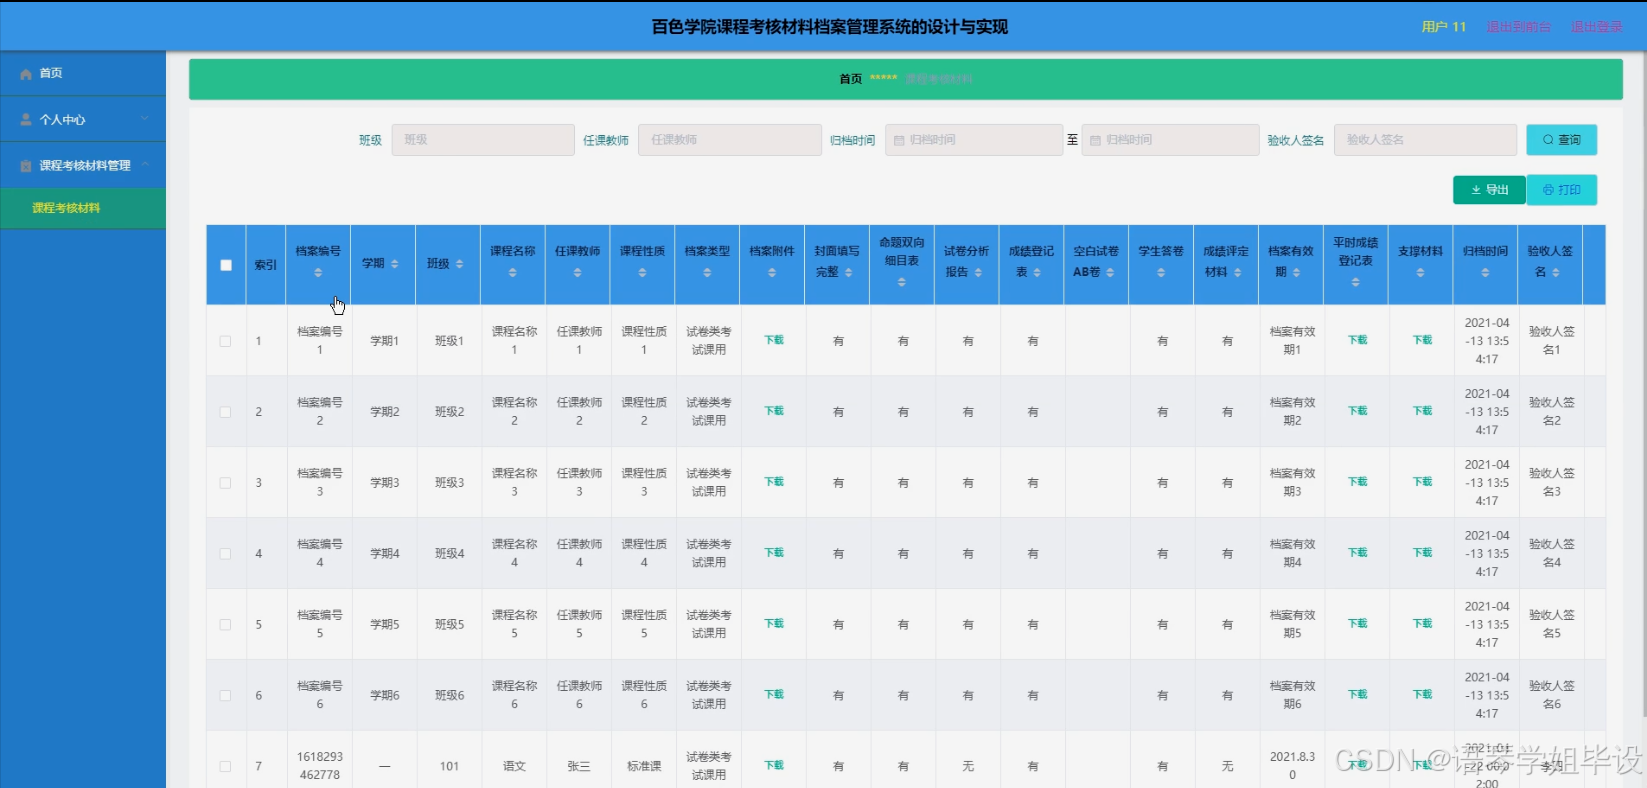The height and width of the screenshot is (788, 1647).
Task: Click the home icon beside 首页 in sidebar
Action: [x=26, y=74]
